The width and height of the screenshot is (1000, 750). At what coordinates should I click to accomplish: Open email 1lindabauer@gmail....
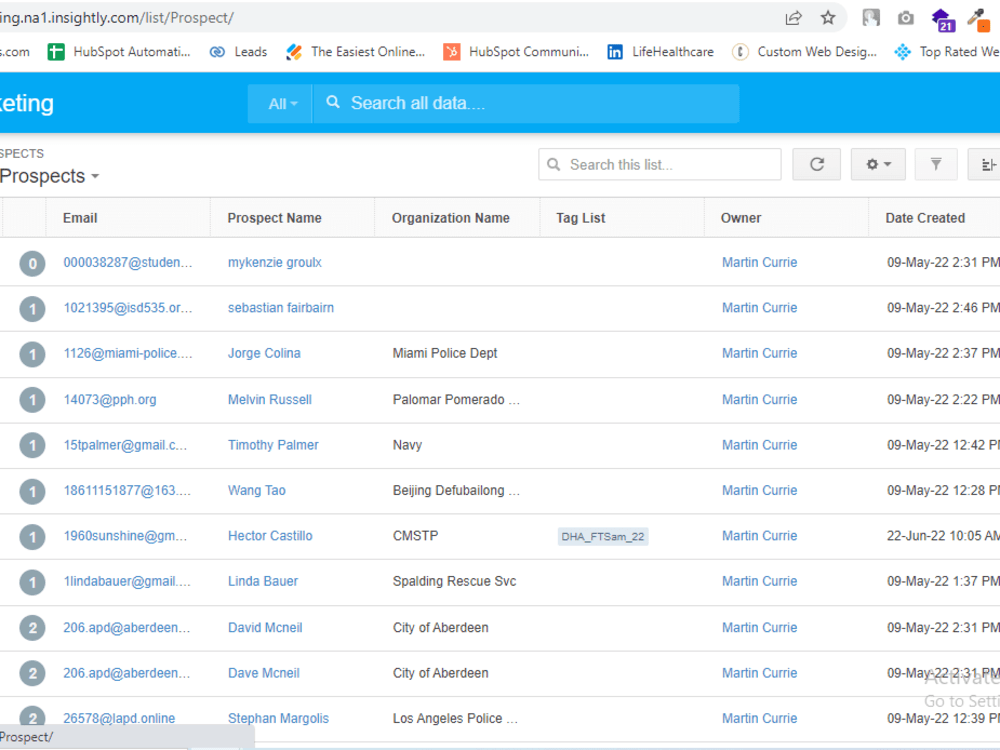(126, 581)
